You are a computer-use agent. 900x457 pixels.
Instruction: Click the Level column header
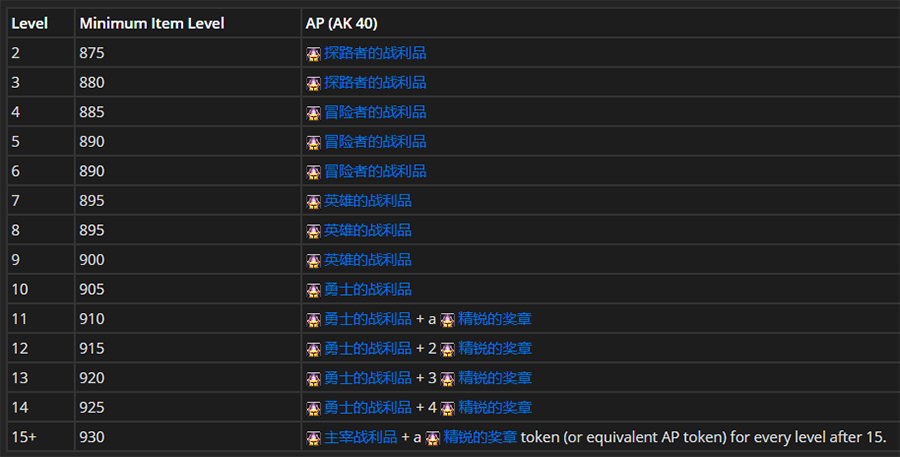point(40,23)
